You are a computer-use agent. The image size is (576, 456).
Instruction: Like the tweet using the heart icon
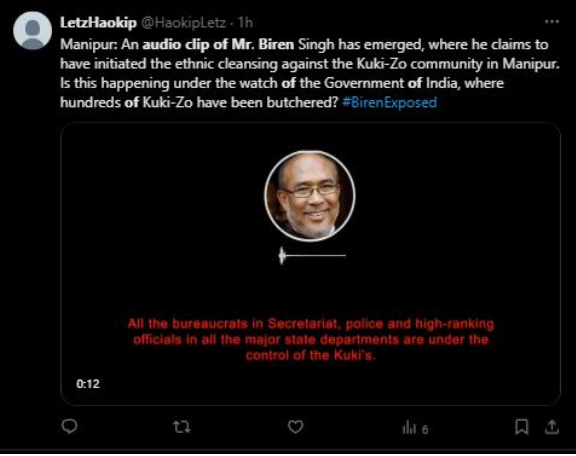point(295,427)
